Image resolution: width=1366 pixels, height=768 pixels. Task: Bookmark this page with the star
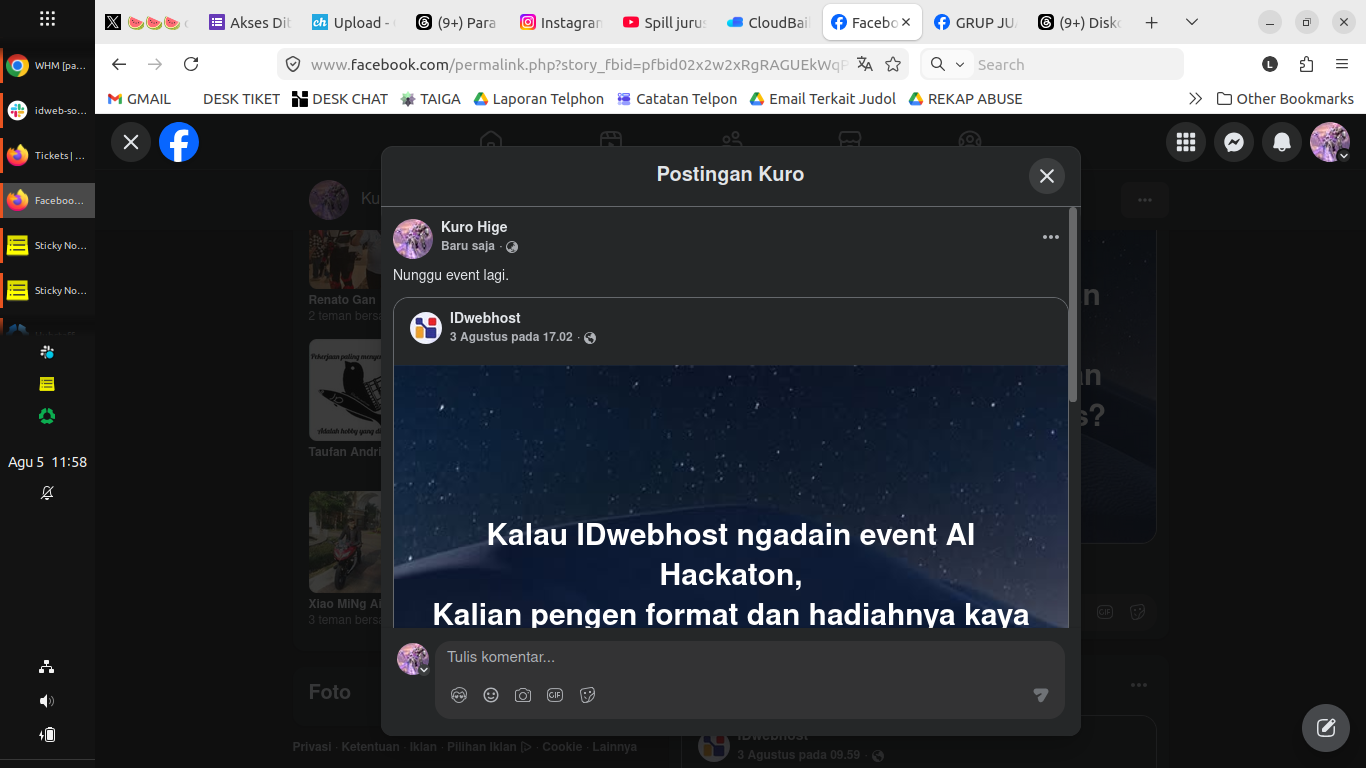click(893, 64)
